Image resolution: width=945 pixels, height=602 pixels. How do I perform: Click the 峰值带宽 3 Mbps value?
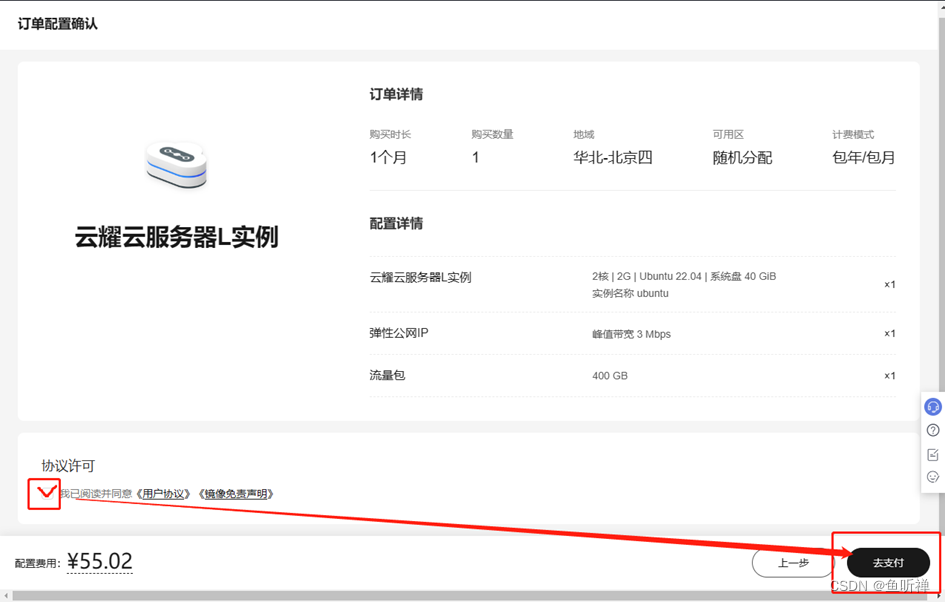click(x=631, y=334)
